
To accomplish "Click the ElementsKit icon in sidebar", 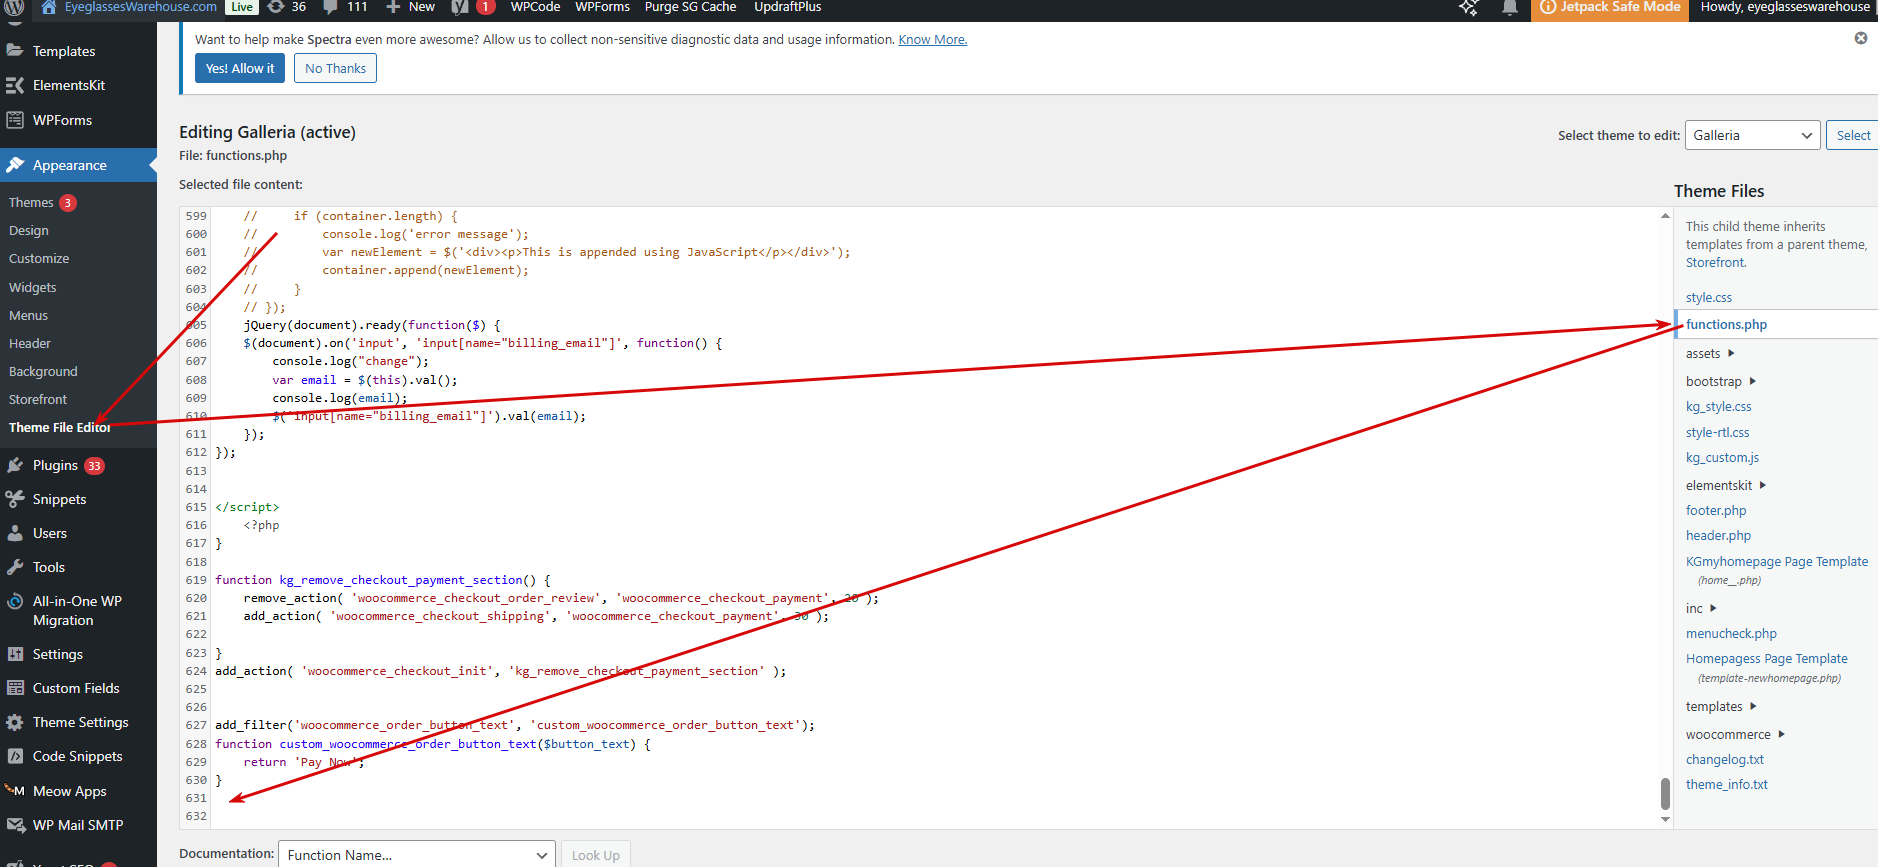I will tap(15, 85).
